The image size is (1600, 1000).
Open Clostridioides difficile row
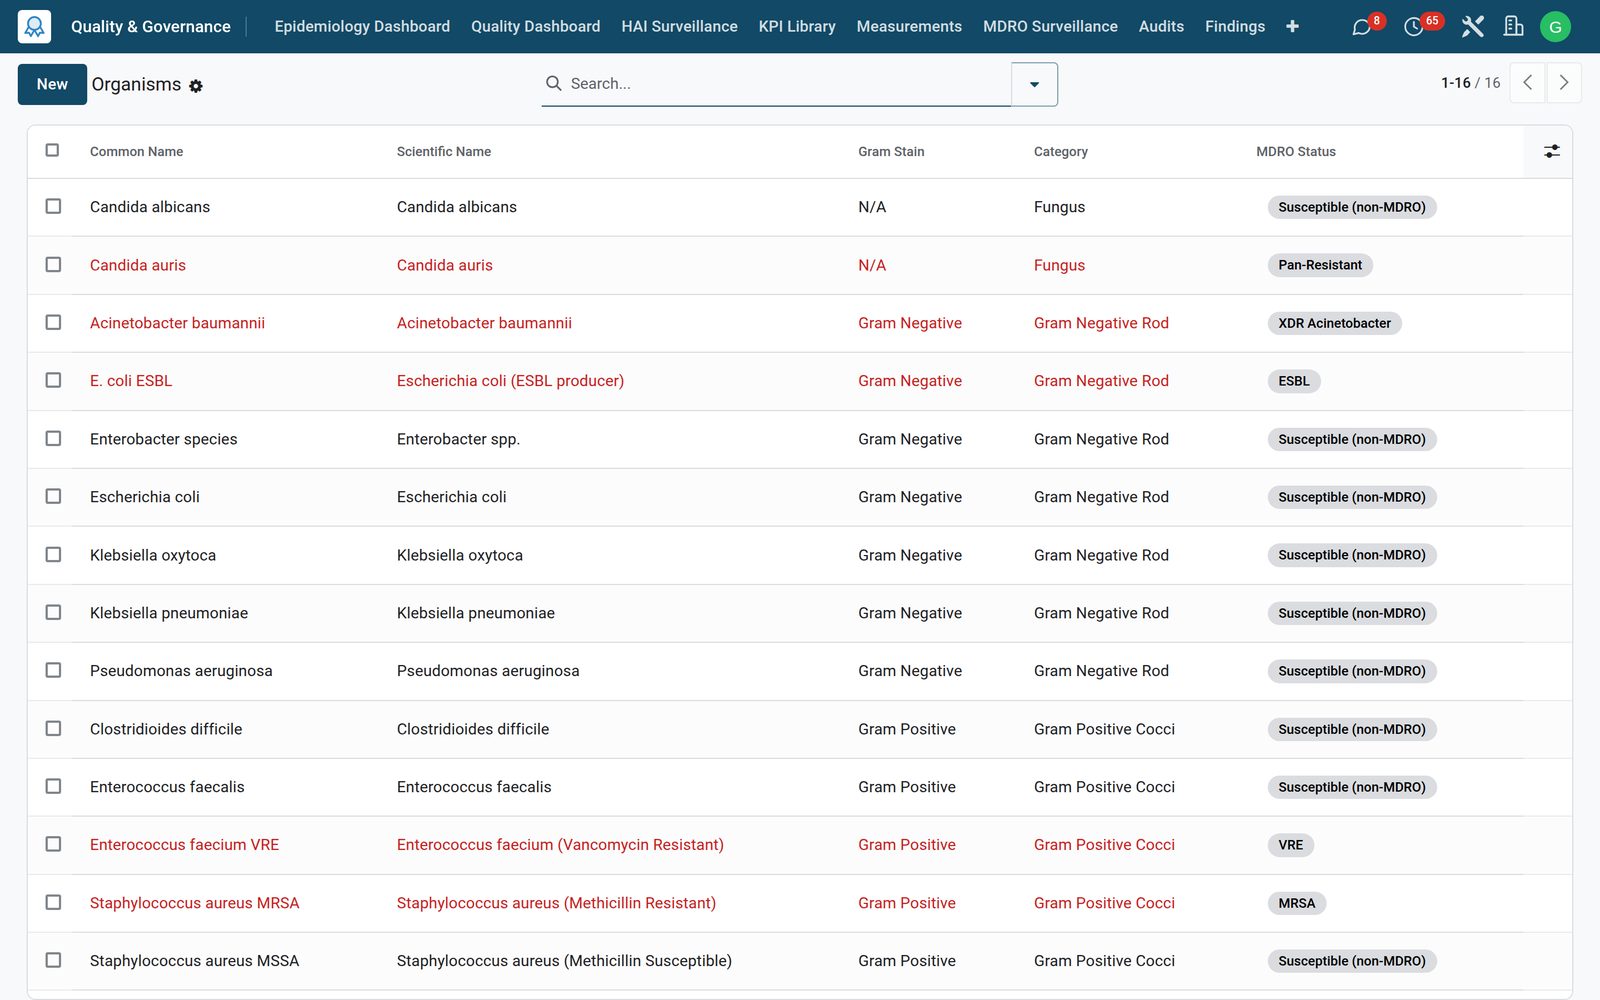pyautogui.click(x=799, y=729)
